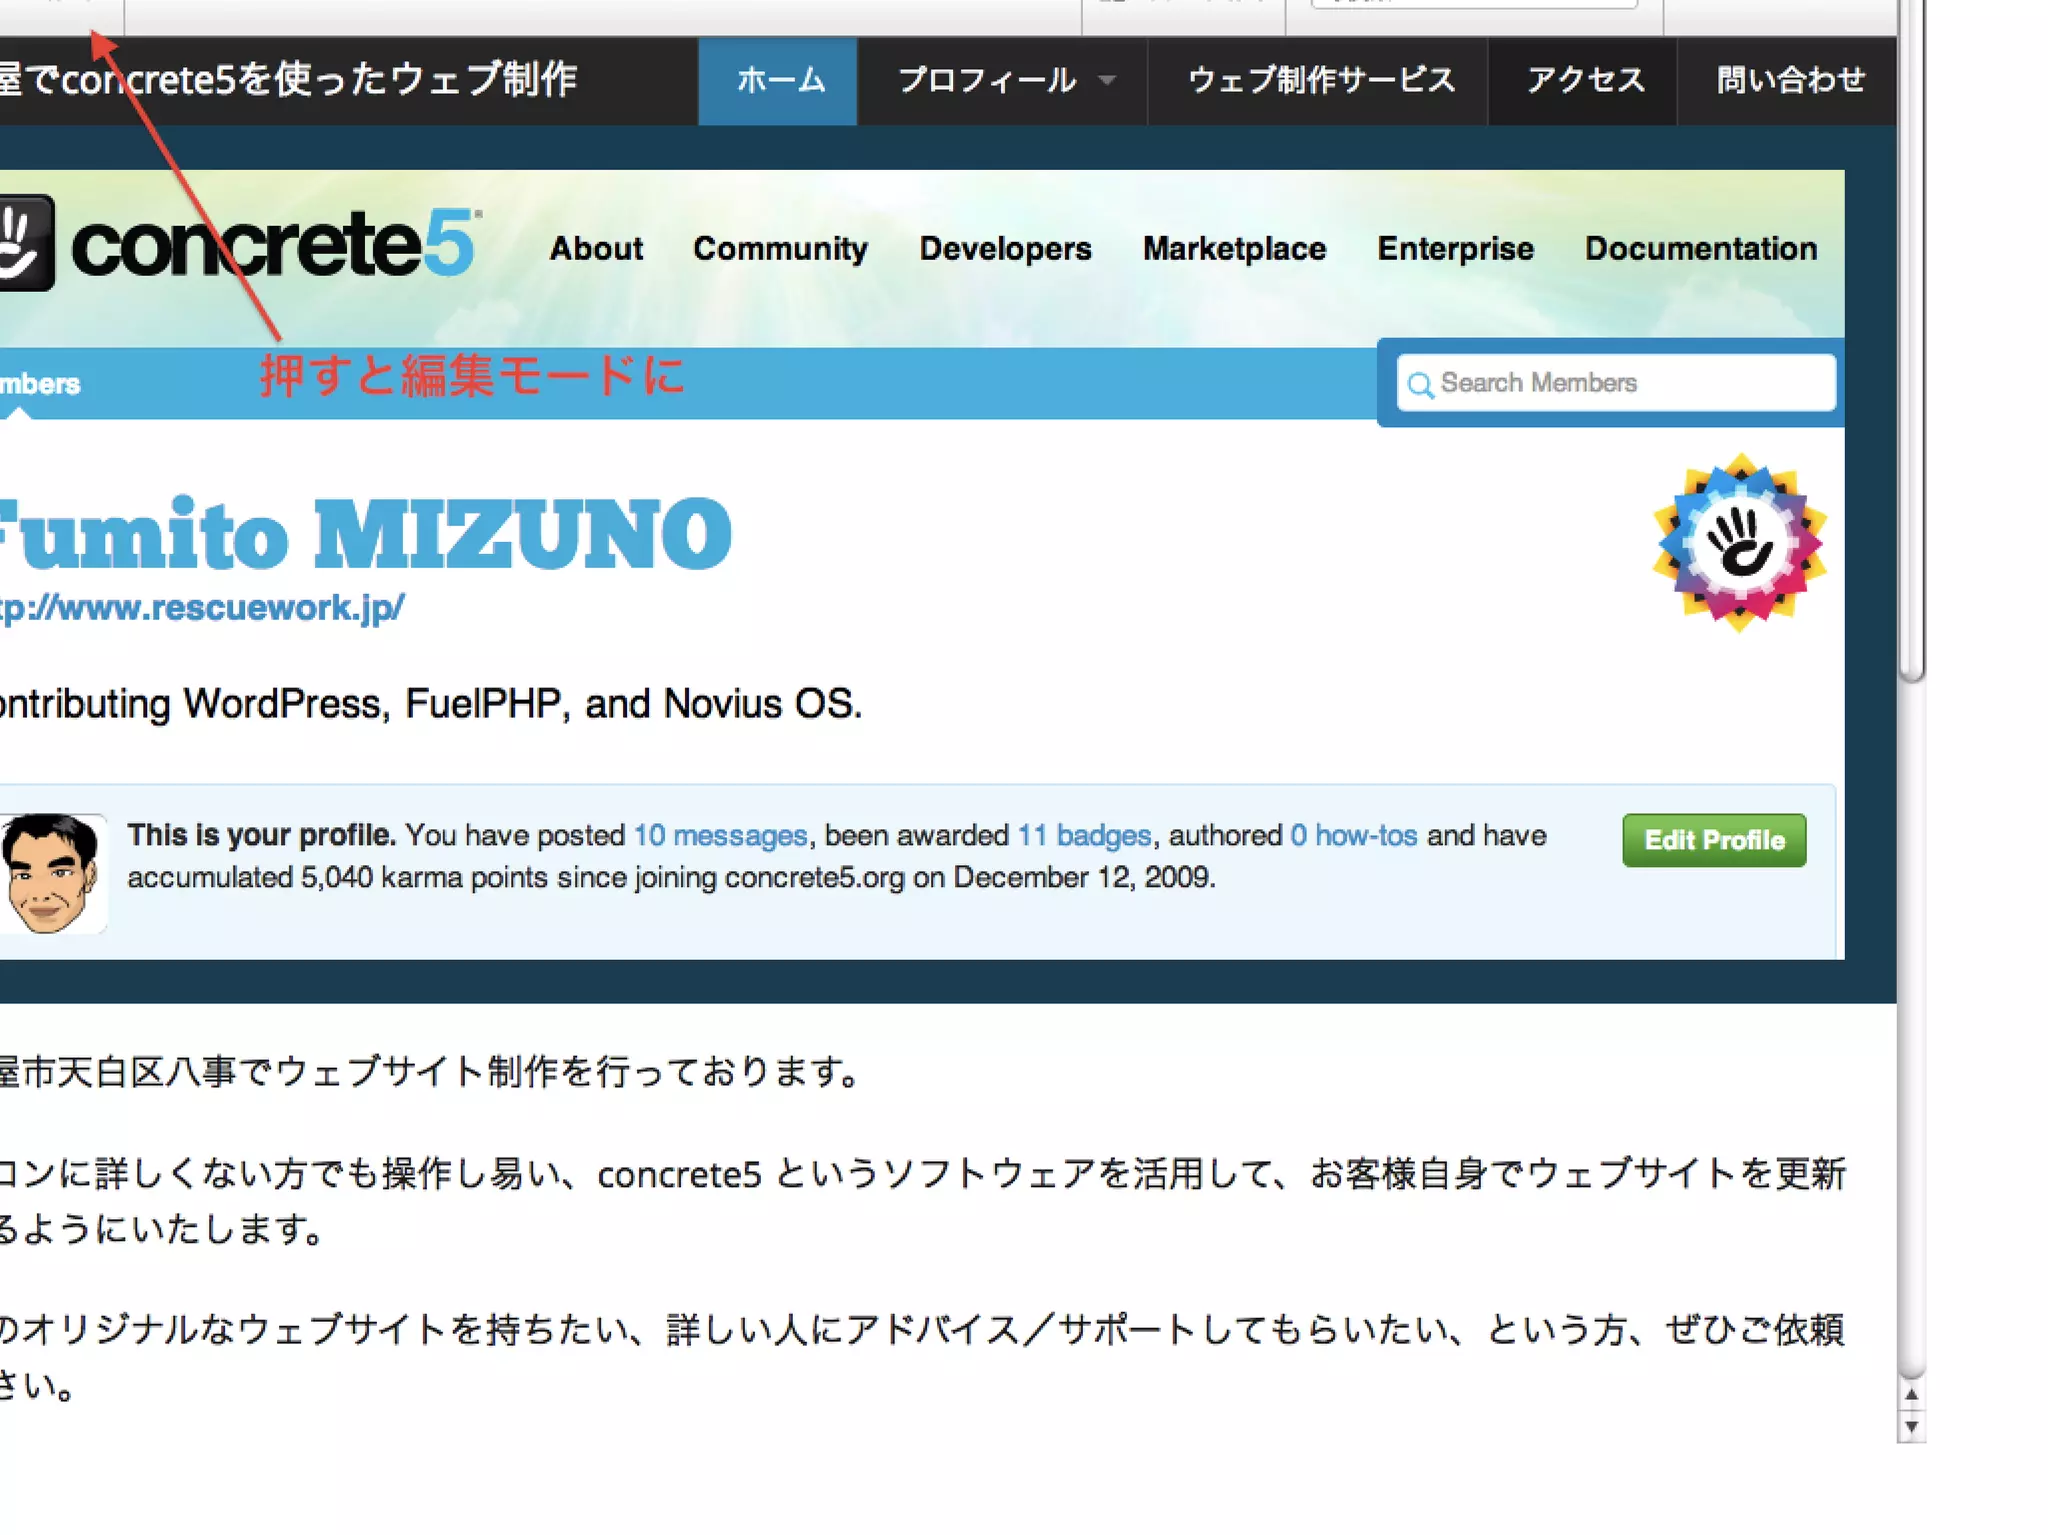Open the Marketplace navigation link
This screenshot has width=2048, height=1535.
coord(1234,248)
